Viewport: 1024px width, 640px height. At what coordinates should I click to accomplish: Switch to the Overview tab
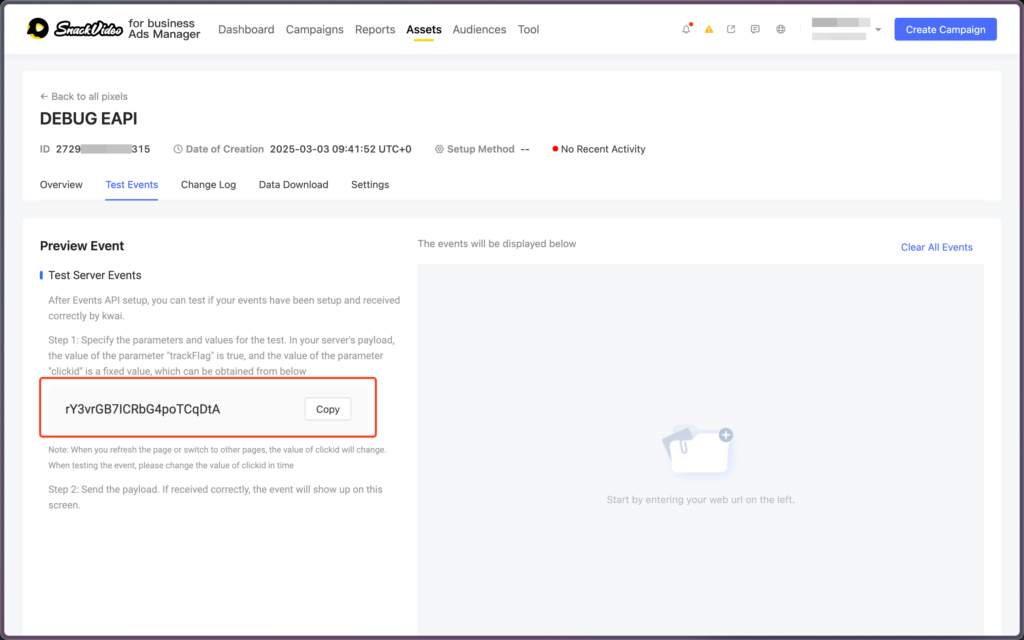pos(61,185)
